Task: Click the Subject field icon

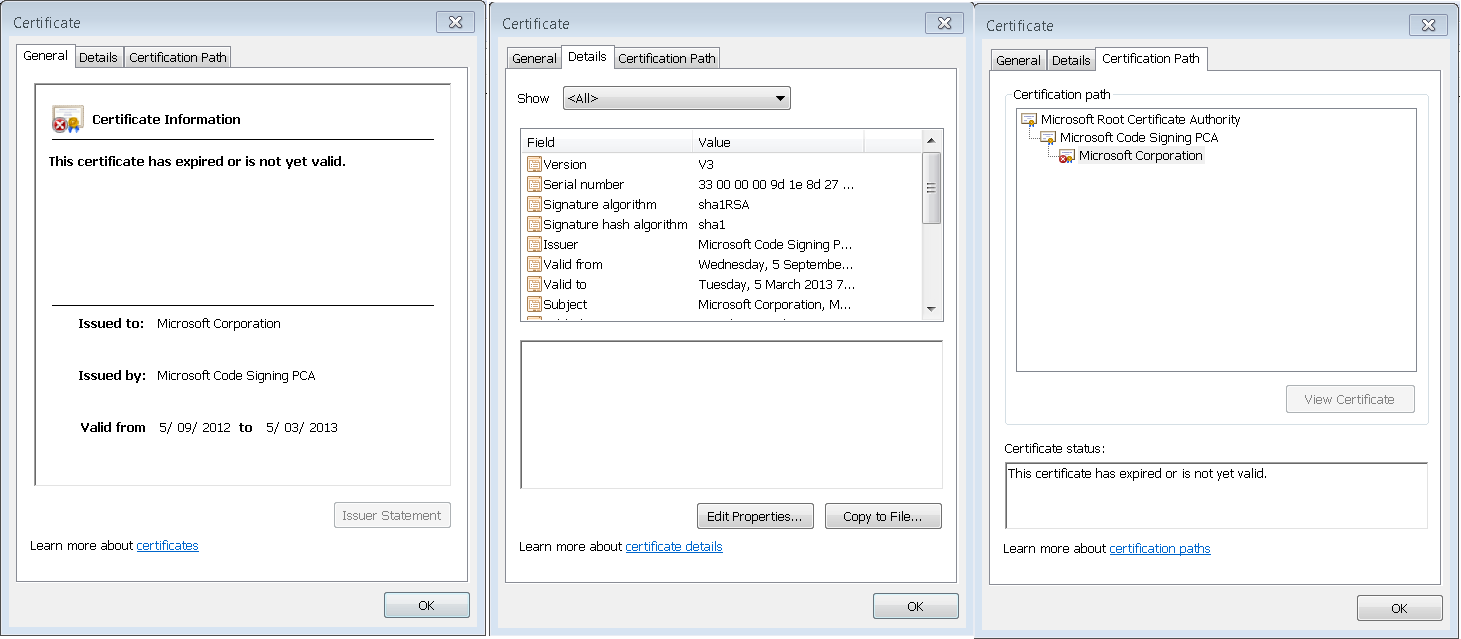Action: click(x=534, y=304)
